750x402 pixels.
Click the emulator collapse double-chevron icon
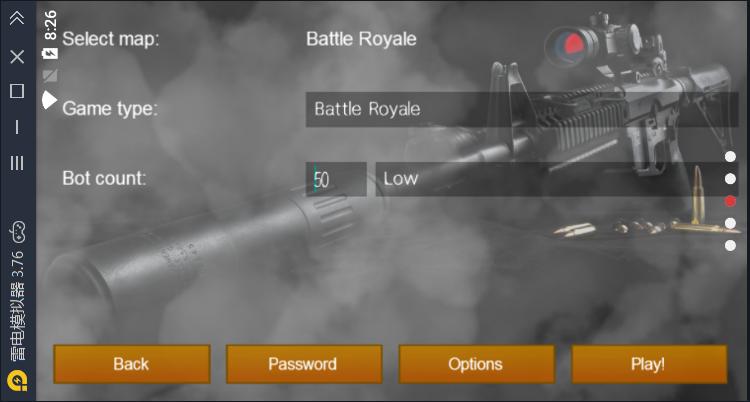point(17,19)
